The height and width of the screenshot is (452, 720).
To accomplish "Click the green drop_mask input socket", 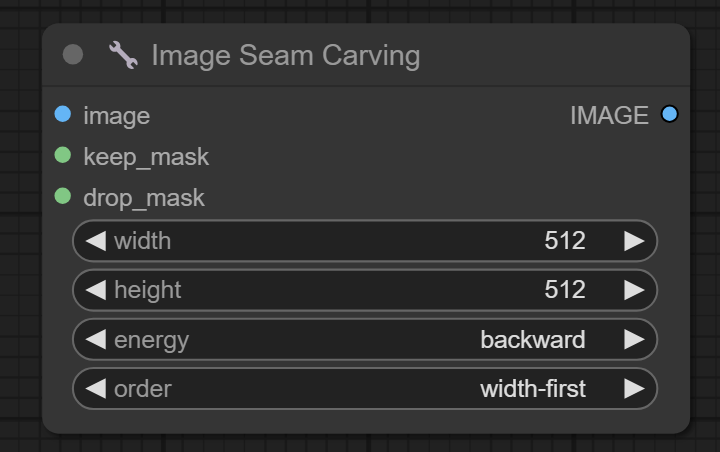I will [x=63, y=197].
